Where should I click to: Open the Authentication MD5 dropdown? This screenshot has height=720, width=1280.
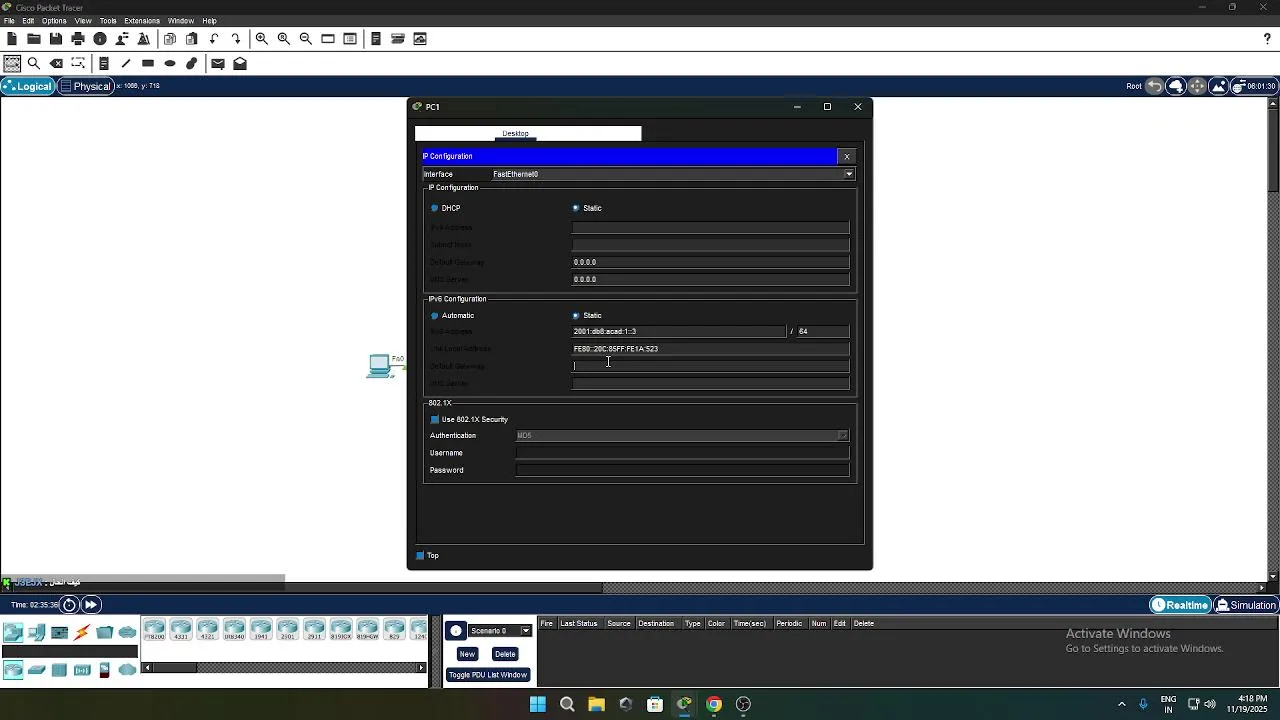(682, 435)
